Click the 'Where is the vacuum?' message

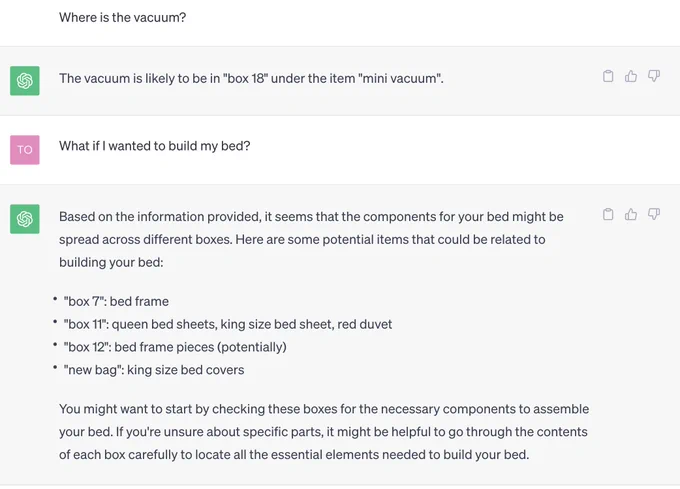[123, 17]
